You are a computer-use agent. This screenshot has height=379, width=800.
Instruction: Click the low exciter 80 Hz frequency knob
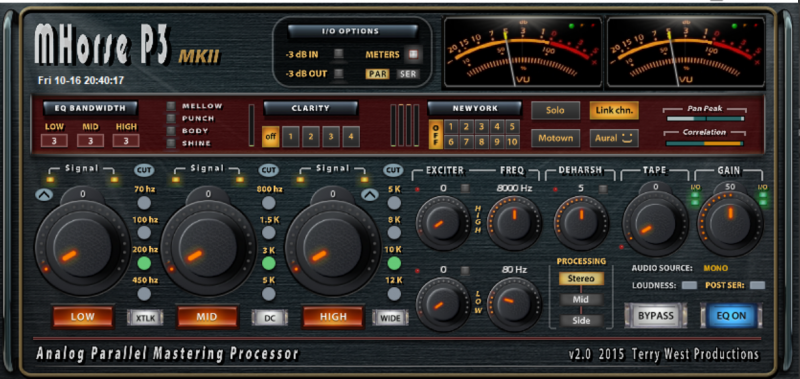coord(514,304)
